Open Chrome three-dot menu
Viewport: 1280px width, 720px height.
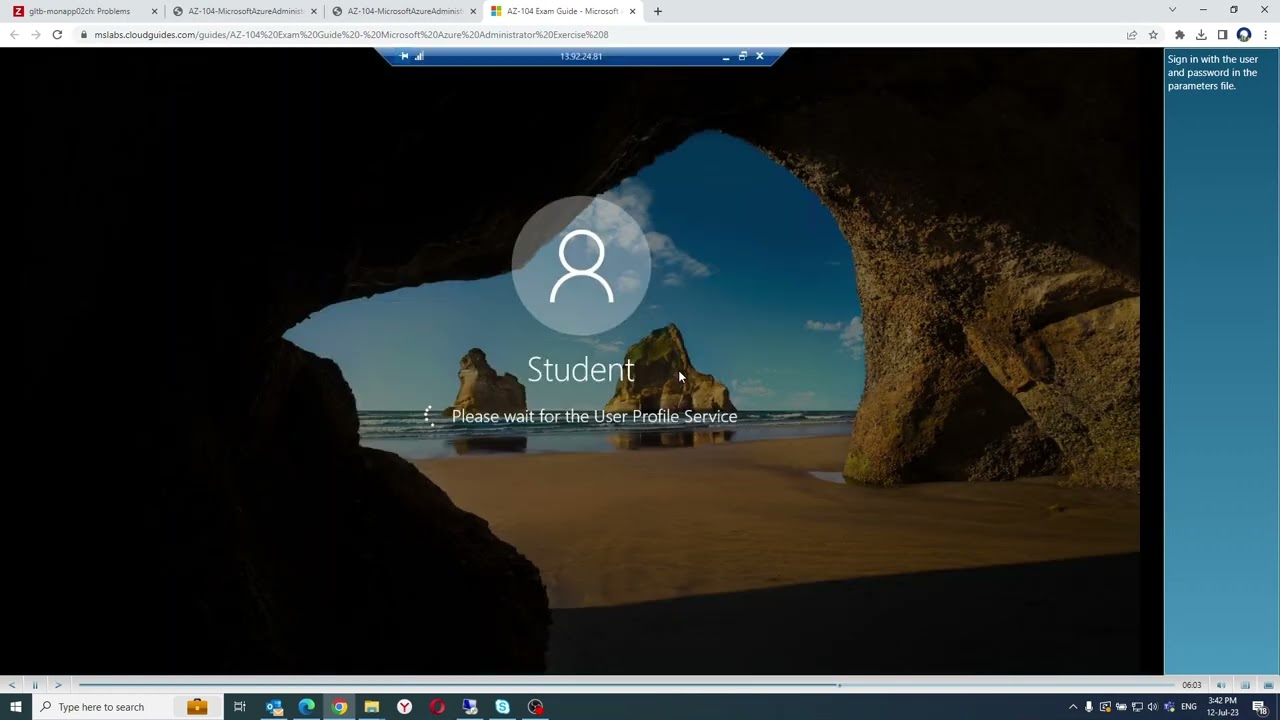point(1265,34)
